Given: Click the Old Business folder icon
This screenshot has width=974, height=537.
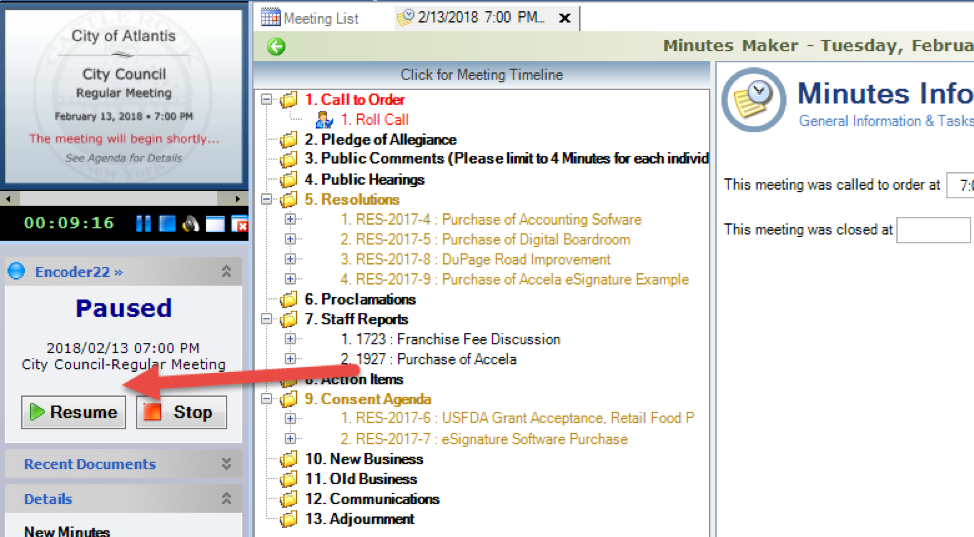Looking at the screenshot, I should point(288,479).
